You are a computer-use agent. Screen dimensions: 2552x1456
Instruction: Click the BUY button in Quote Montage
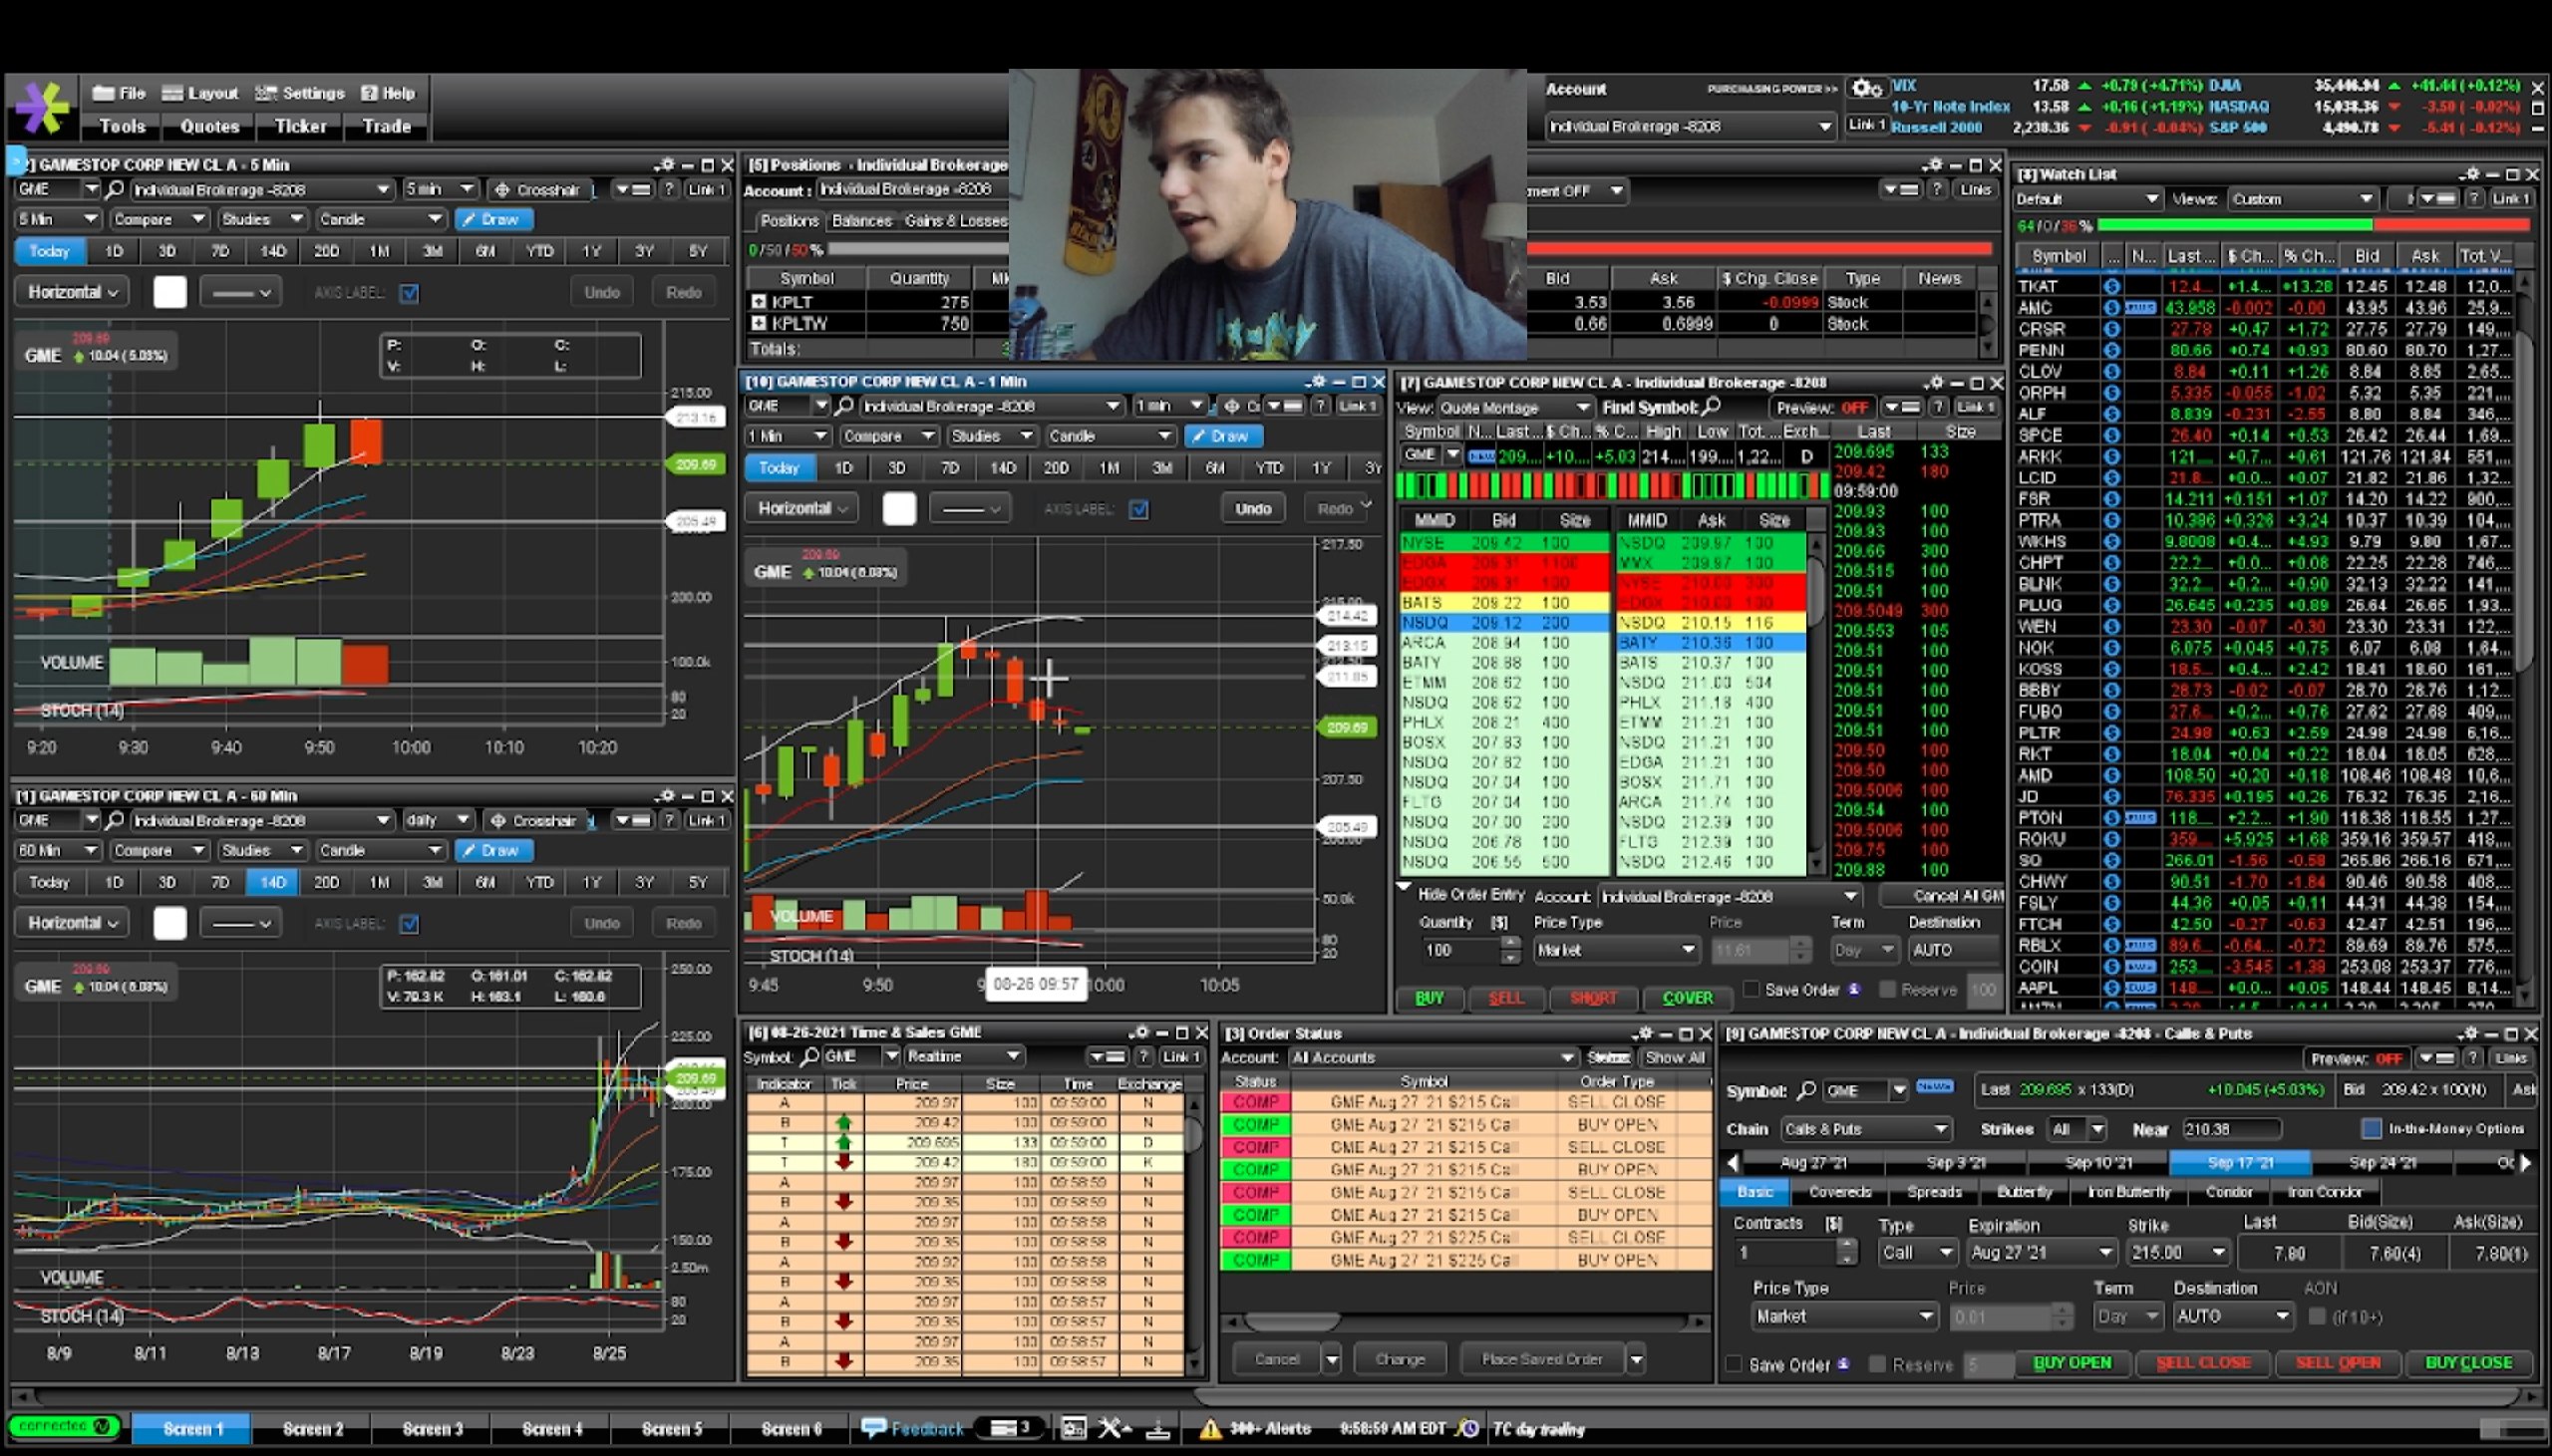click(1429, 998)
